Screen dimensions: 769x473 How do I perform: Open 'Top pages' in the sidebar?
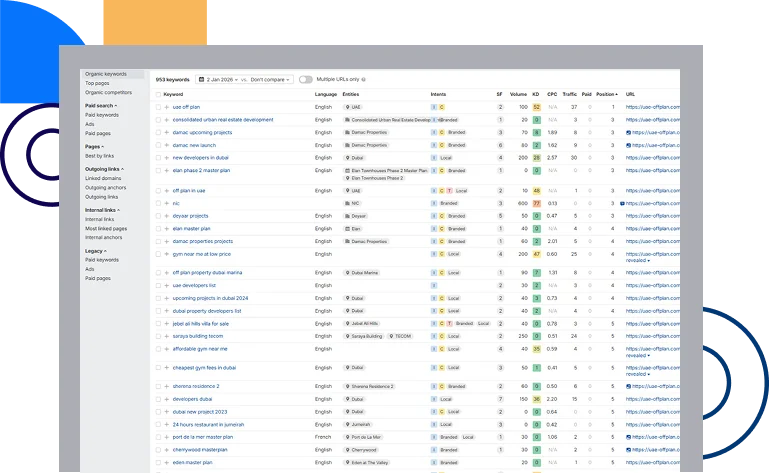(x=97, y=83)
